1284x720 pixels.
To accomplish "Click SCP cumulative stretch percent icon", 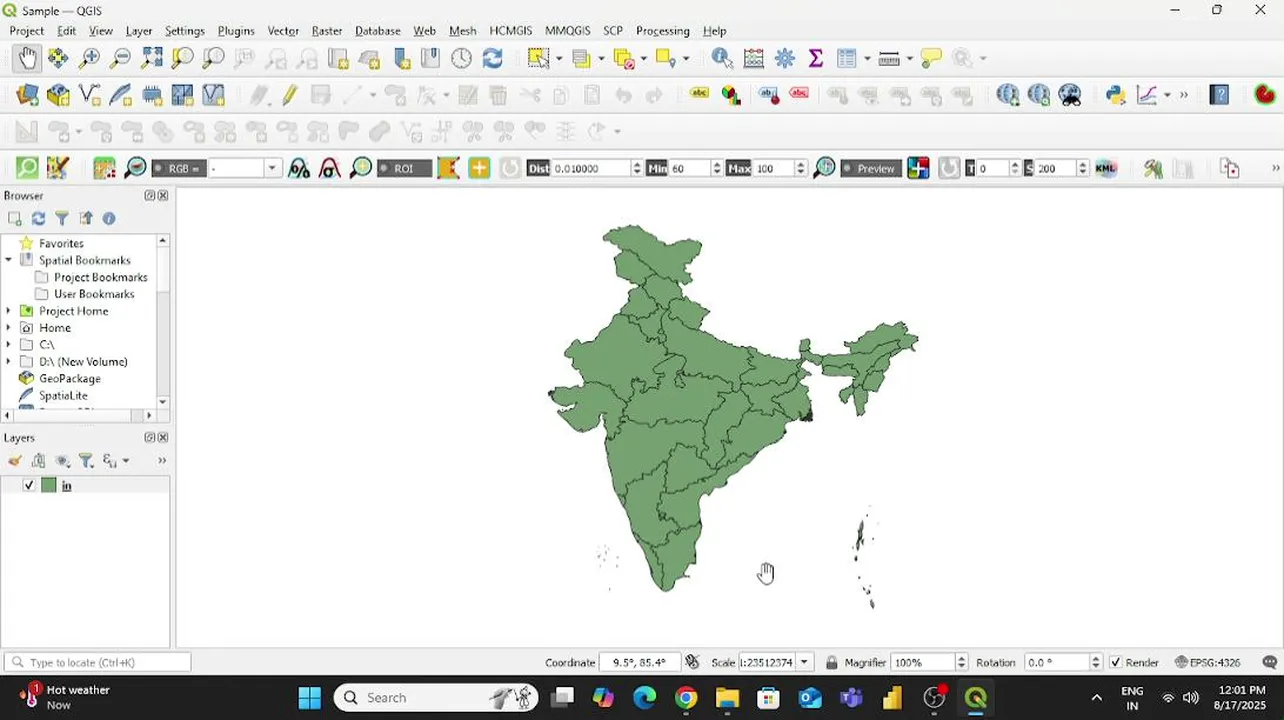I will 299,168.
